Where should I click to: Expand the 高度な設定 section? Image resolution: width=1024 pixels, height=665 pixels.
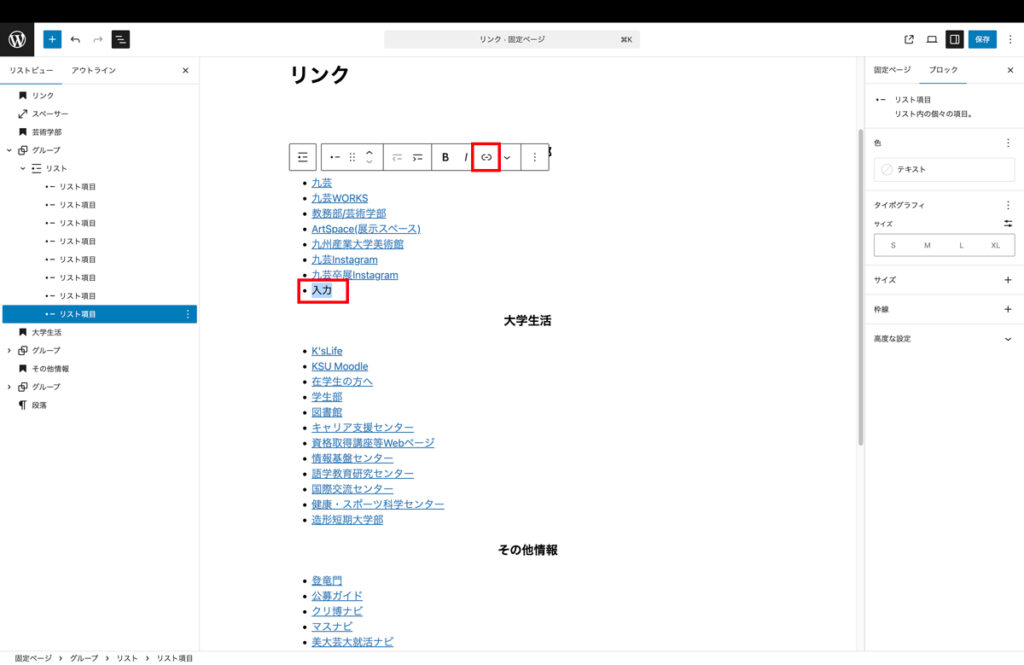1007,339
